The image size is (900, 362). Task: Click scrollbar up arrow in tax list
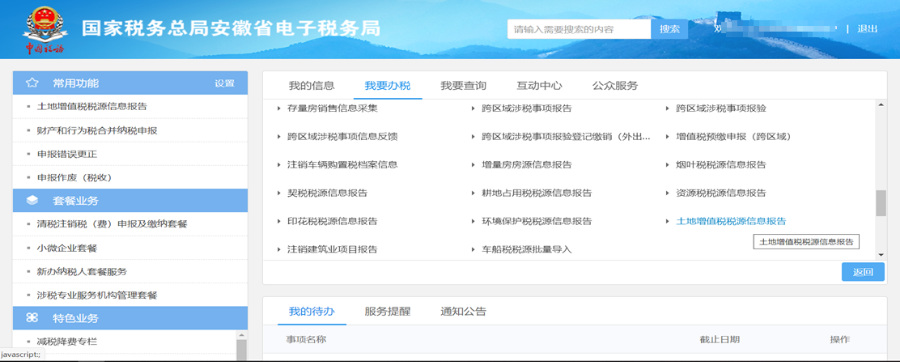[x=880, y=105]
